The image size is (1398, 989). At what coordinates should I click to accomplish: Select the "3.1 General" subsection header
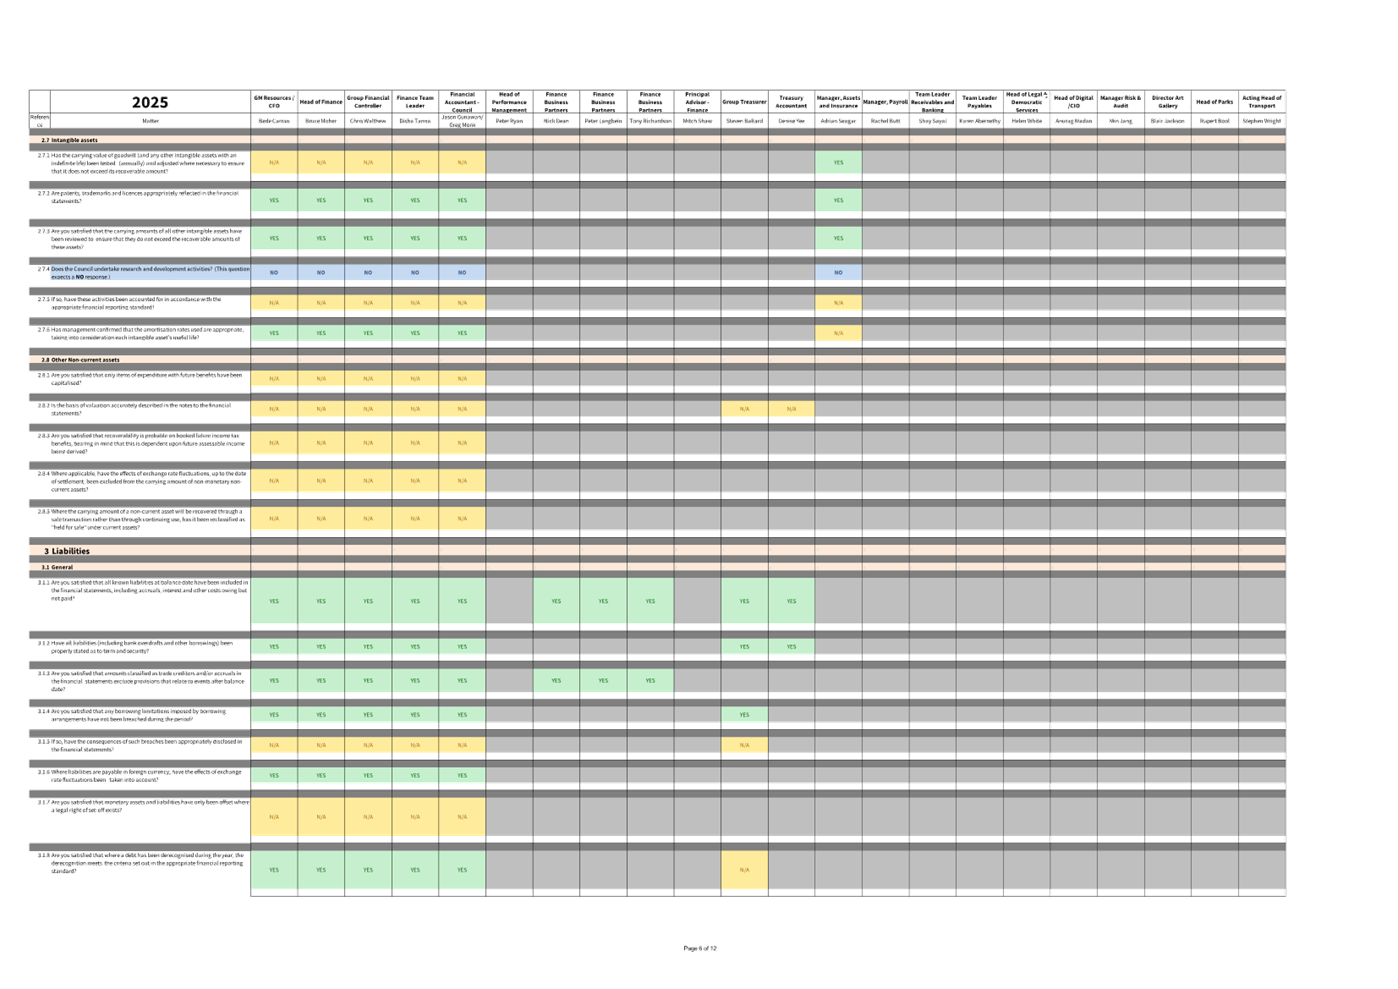click(57, 567)
